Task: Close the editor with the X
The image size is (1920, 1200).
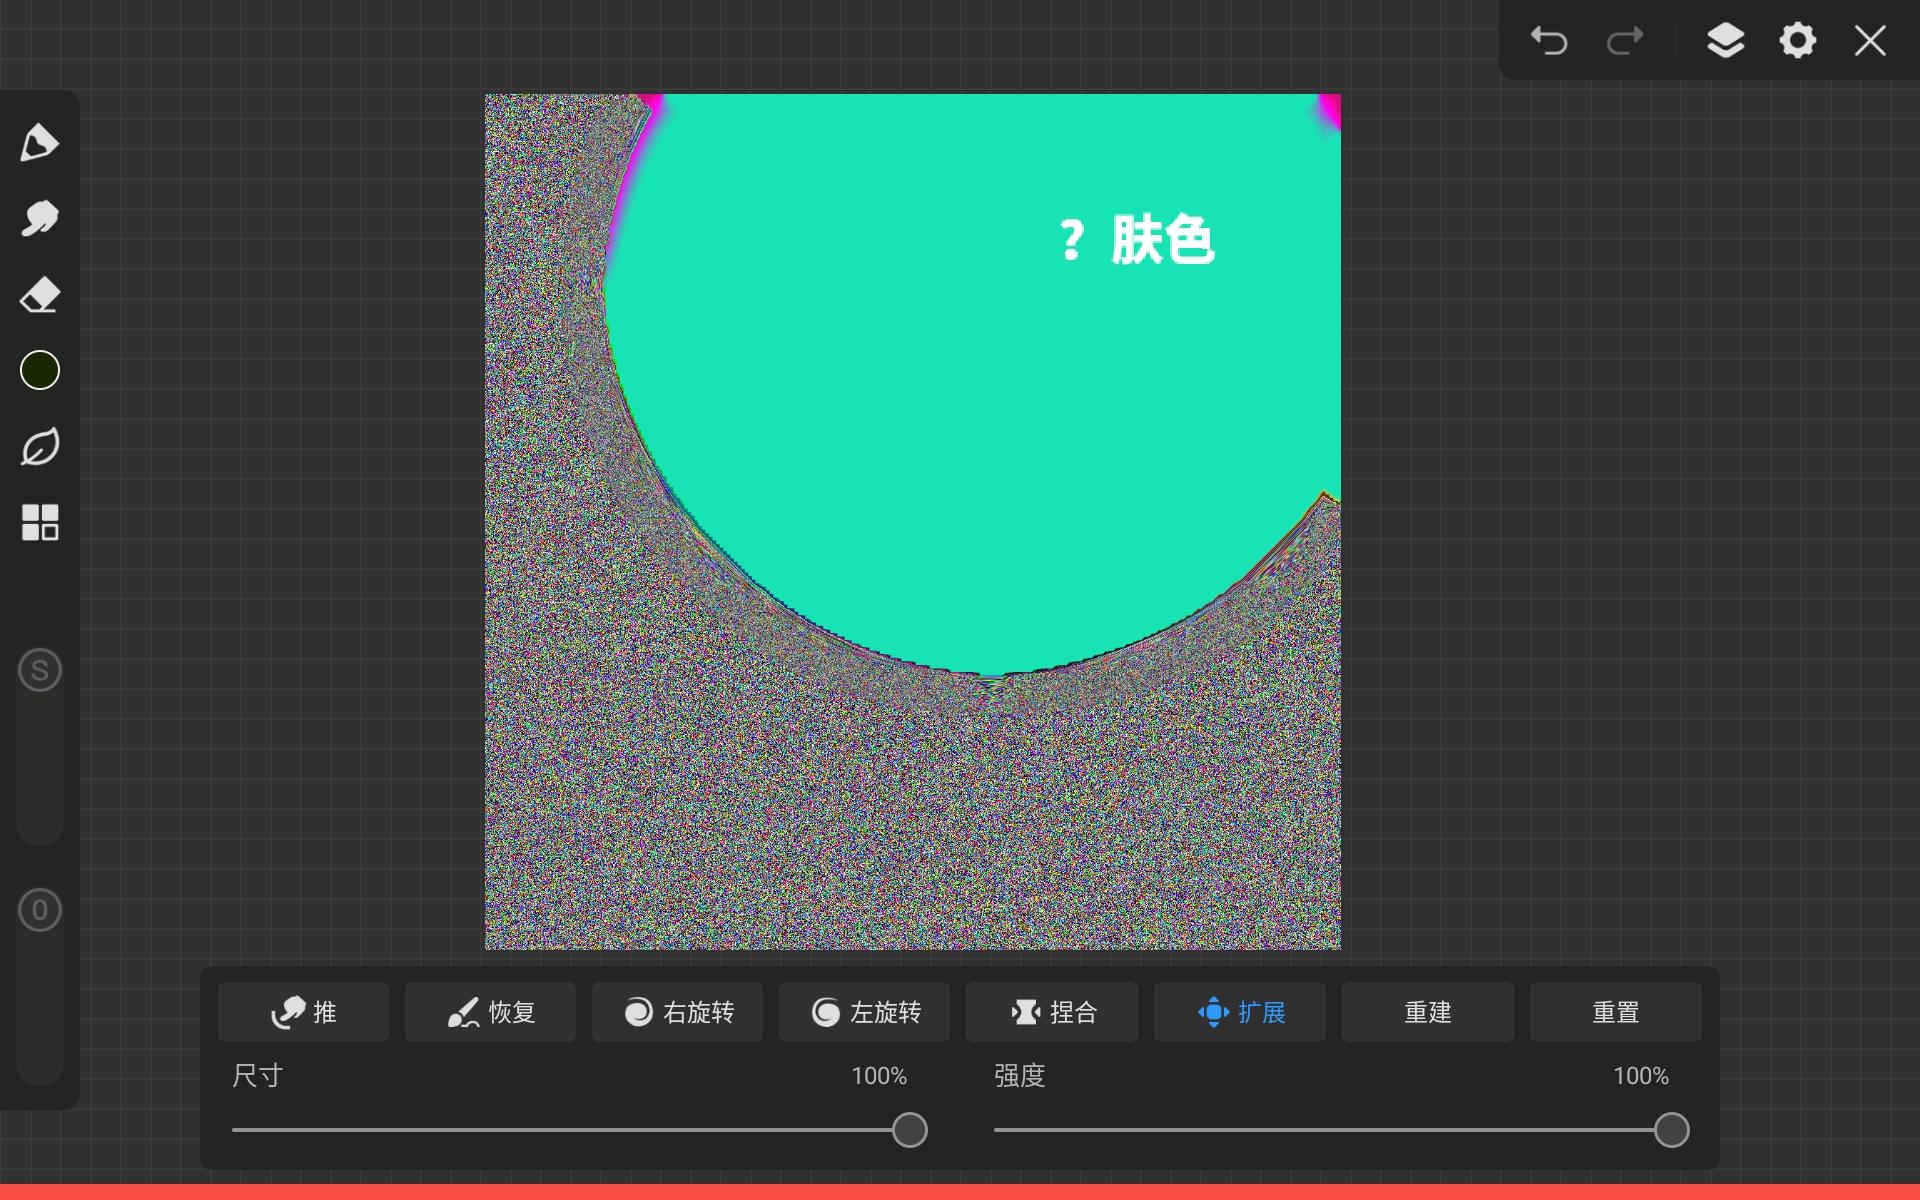Action: coord(1870,41)
